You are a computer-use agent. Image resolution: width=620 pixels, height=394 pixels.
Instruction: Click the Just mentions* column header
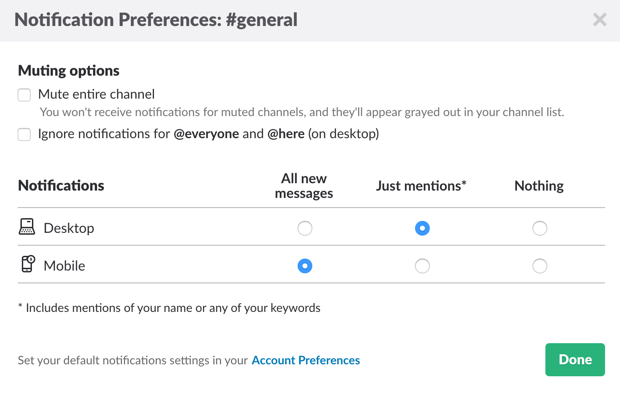[x=421, y=186]
